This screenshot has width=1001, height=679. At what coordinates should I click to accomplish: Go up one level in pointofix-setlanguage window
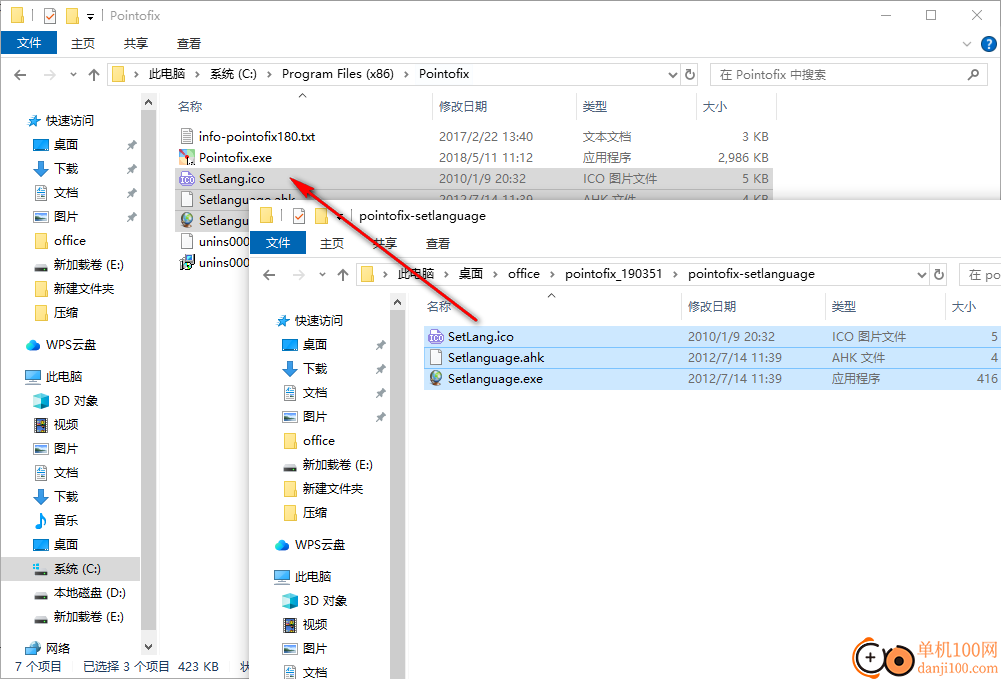(343, 274)
